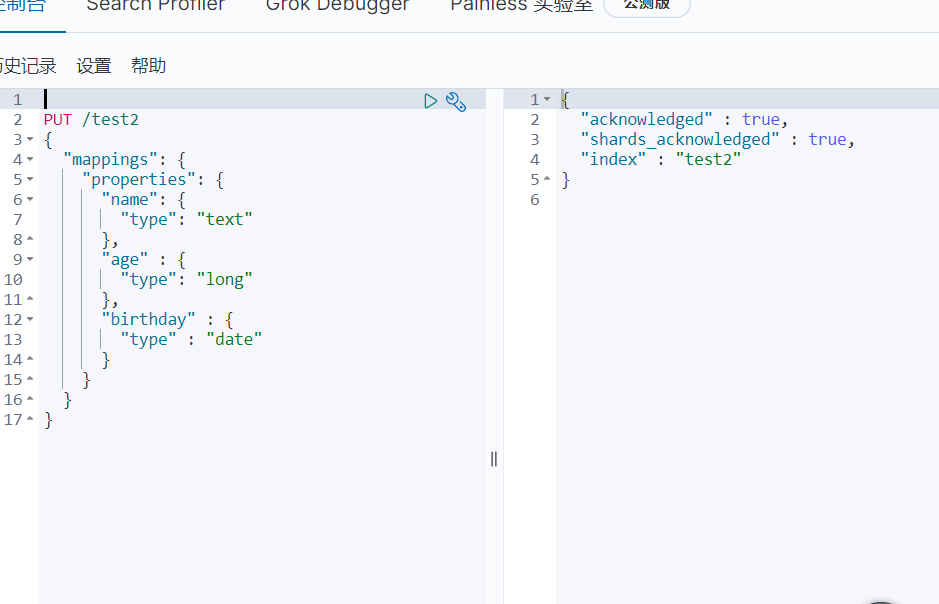The height and width of the screenshot is (604, 939).
Task: Open the Grok Debugger tab
Action: point(337,6)
